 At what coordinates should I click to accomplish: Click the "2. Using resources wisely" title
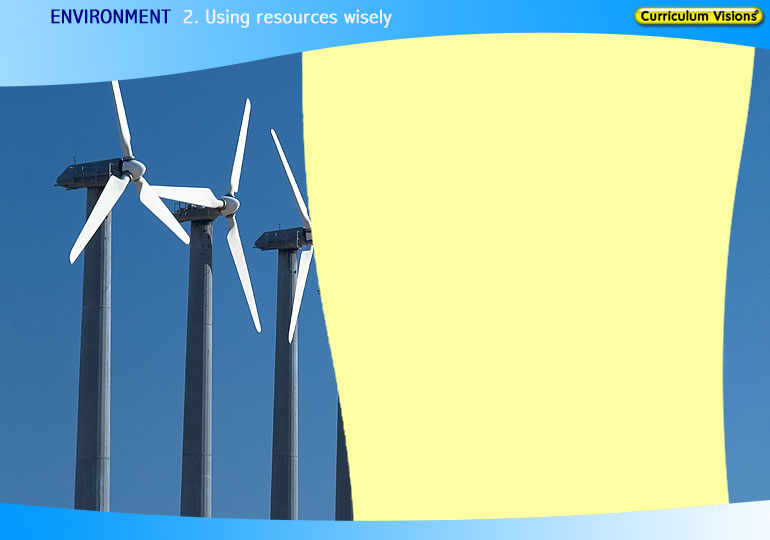click(287, 17)
